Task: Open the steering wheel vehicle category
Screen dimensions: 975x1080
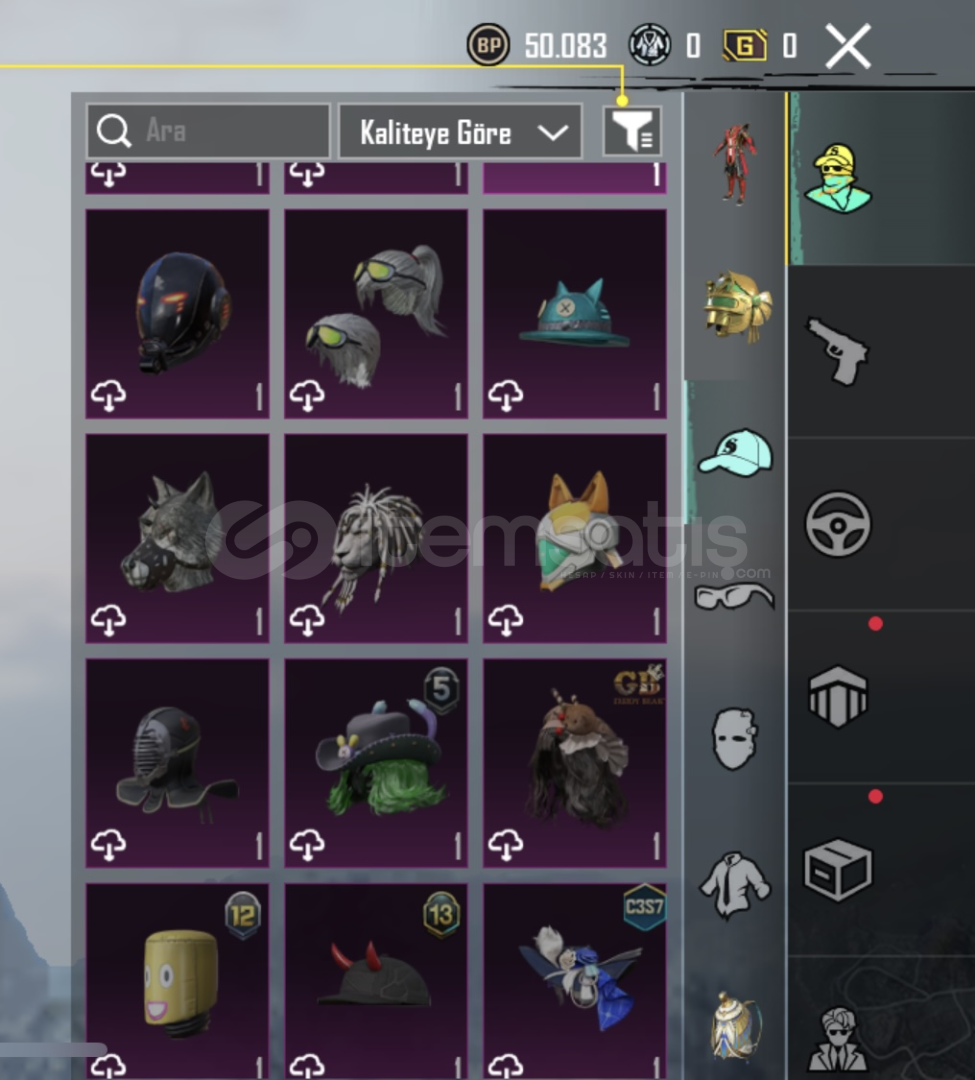Action: point(837,523)
